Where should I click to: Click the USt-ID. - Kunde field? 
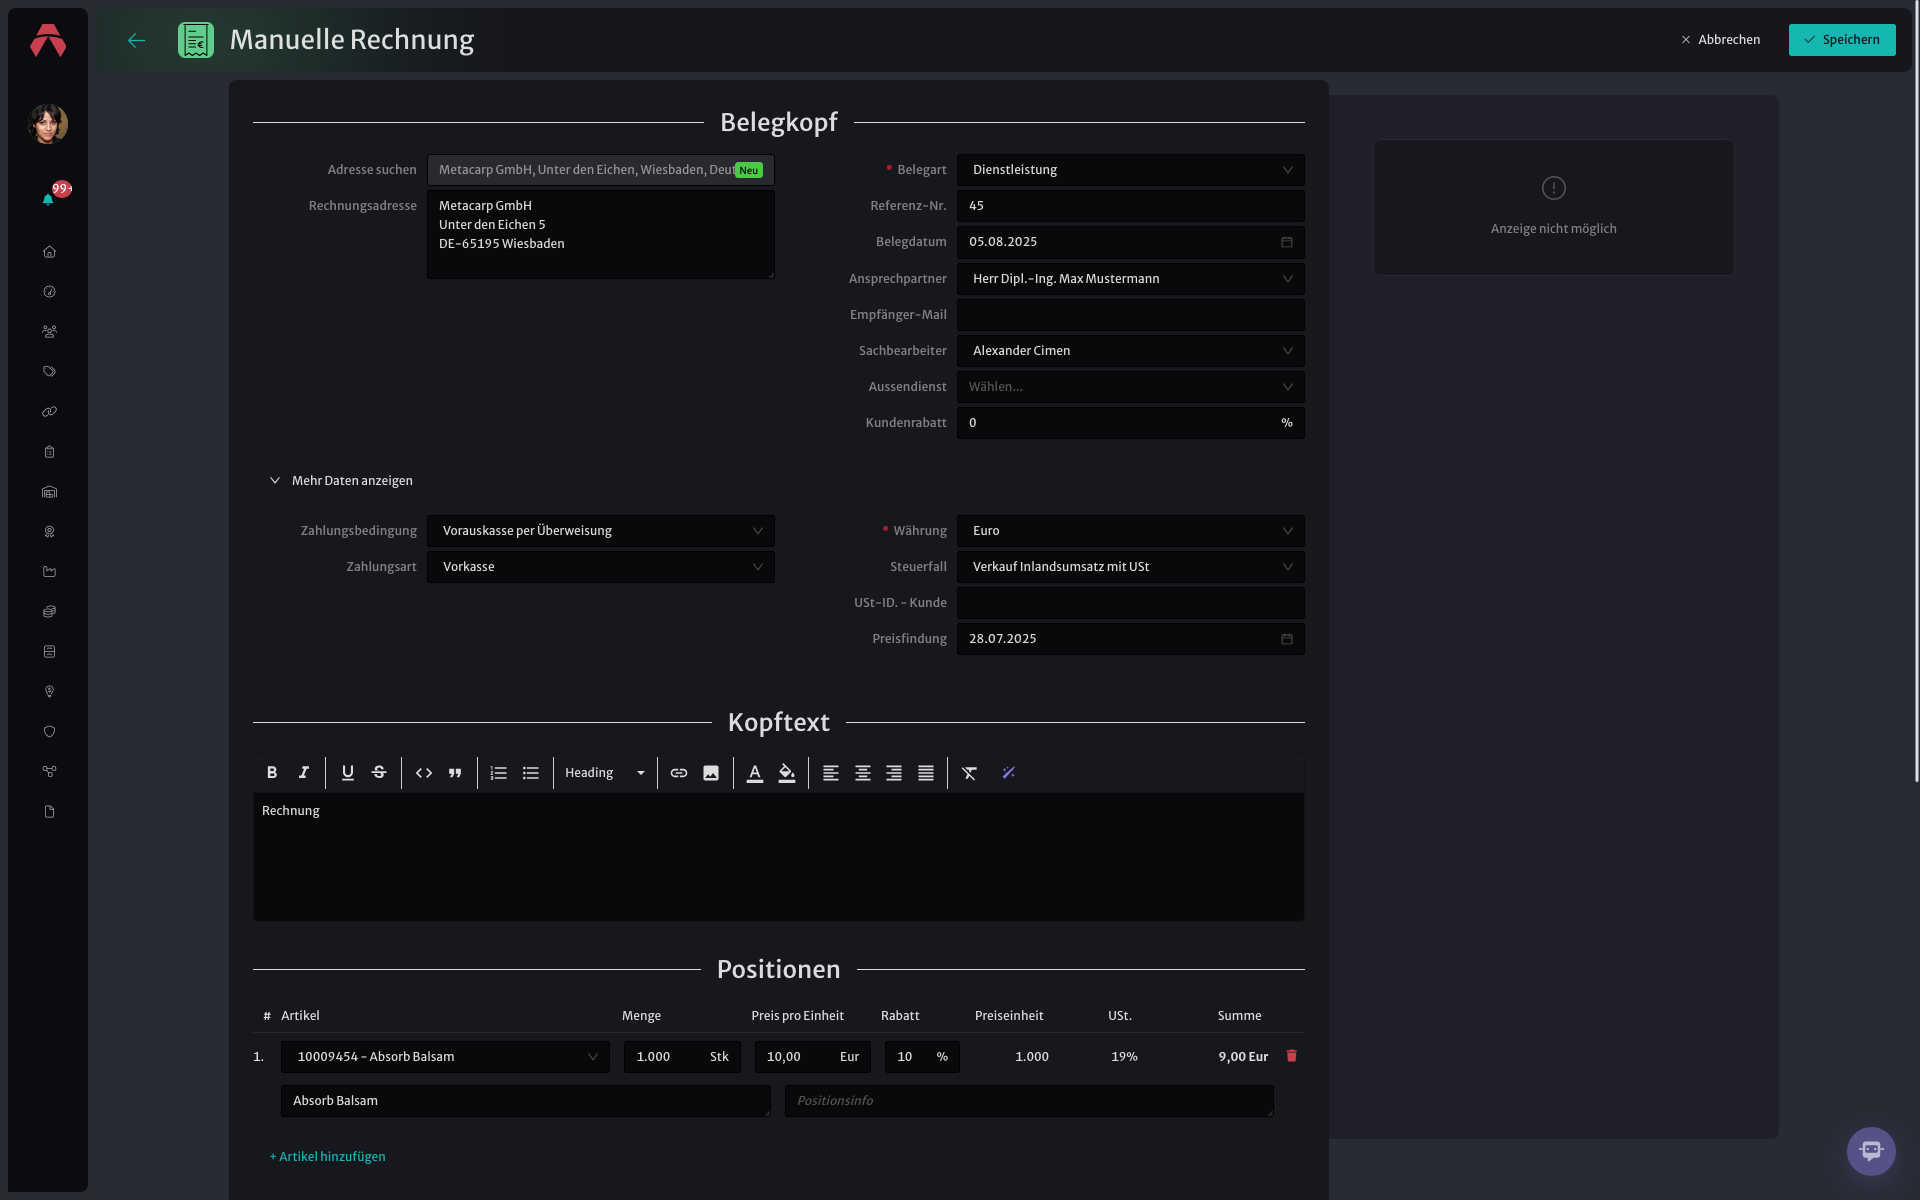click(1130, 603)
